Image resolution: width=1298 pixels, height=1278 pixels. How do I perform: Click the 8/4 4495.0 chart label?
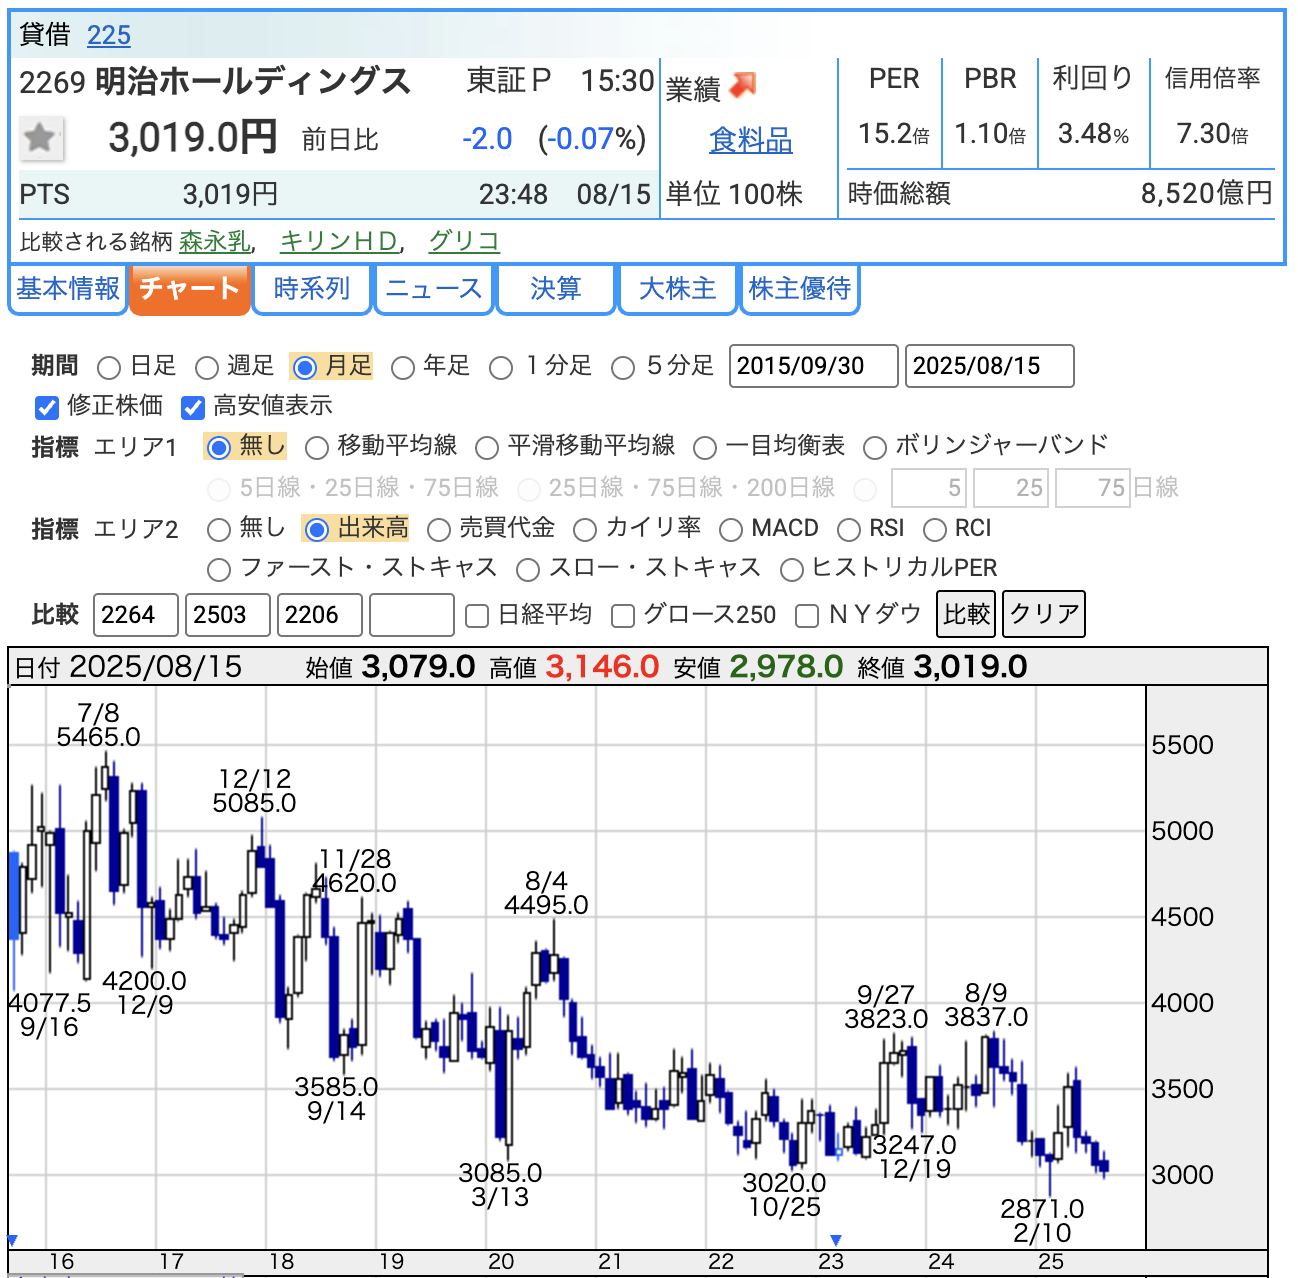point(546,893)
